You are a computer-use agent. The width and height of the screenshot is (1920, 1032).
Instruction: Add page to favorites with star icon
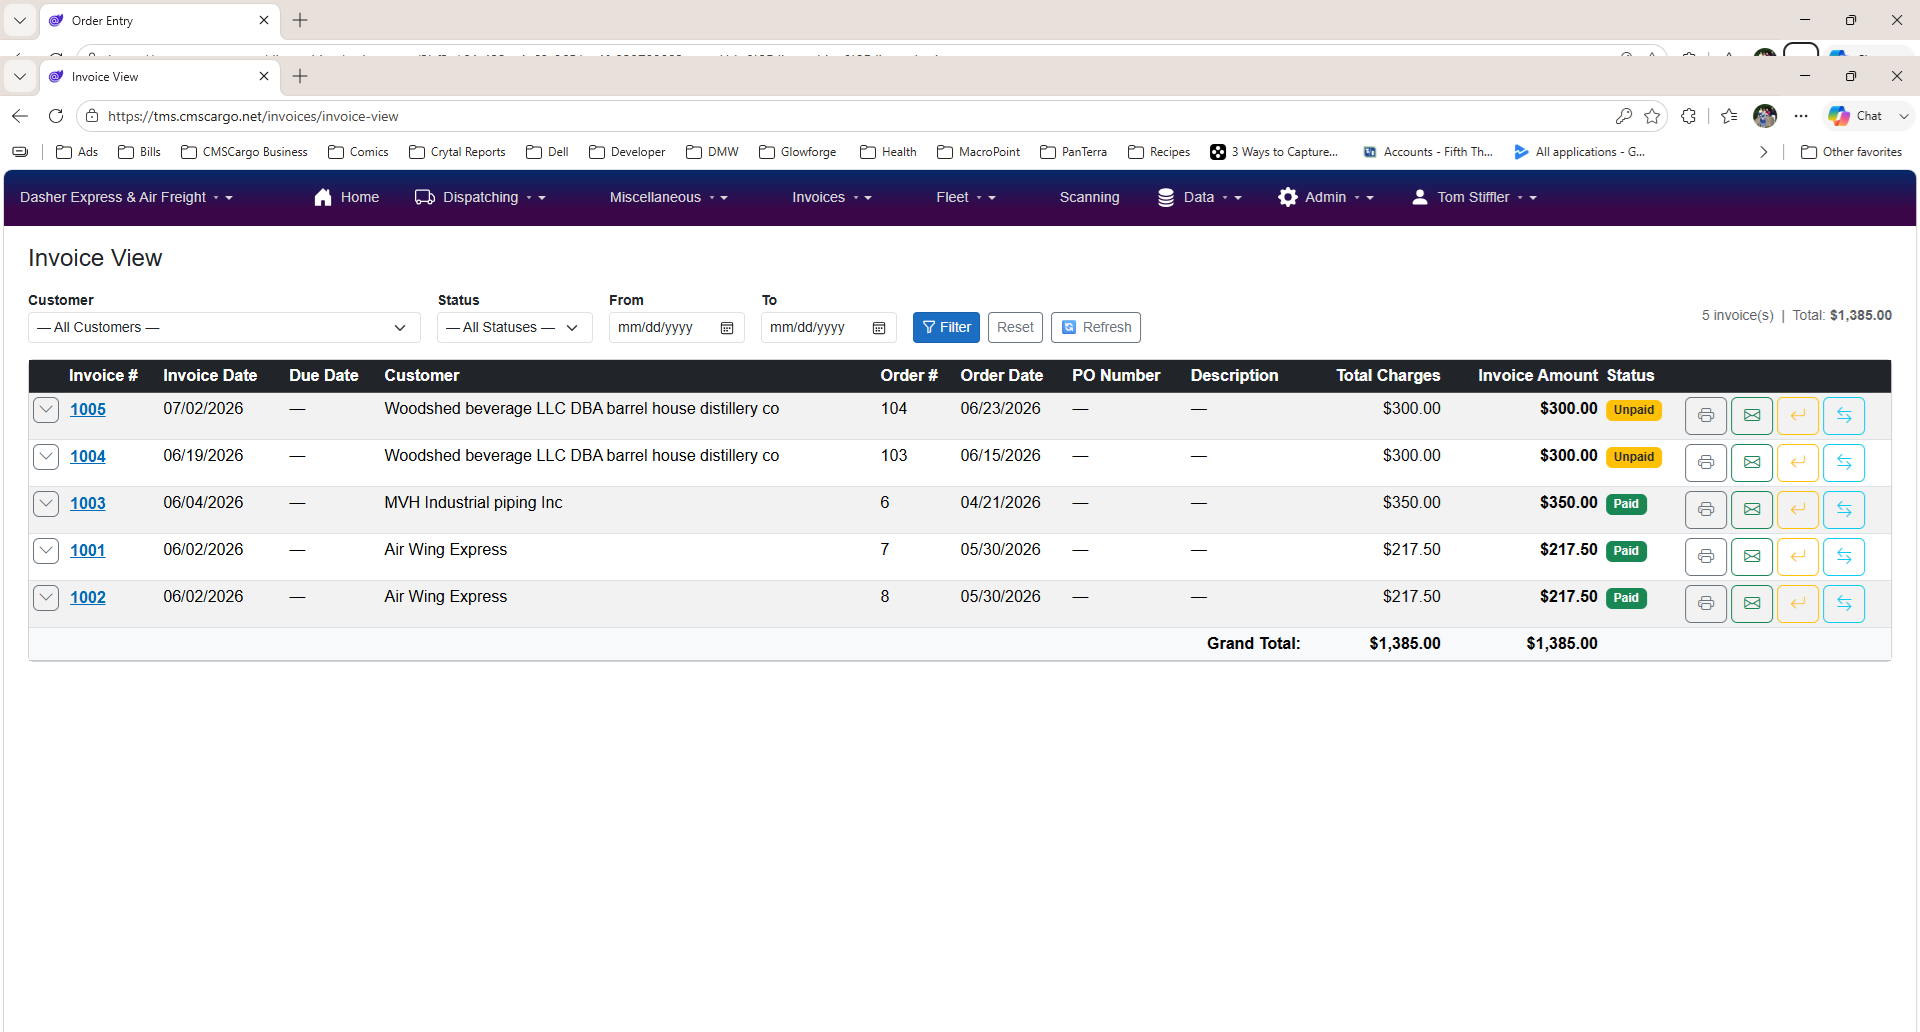1652,116
